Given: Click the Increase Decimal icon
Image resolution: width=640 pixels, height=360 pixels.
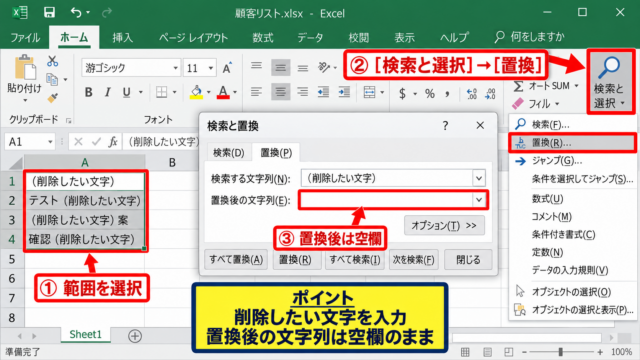Looking at the screenshot, I should [472, 94].
